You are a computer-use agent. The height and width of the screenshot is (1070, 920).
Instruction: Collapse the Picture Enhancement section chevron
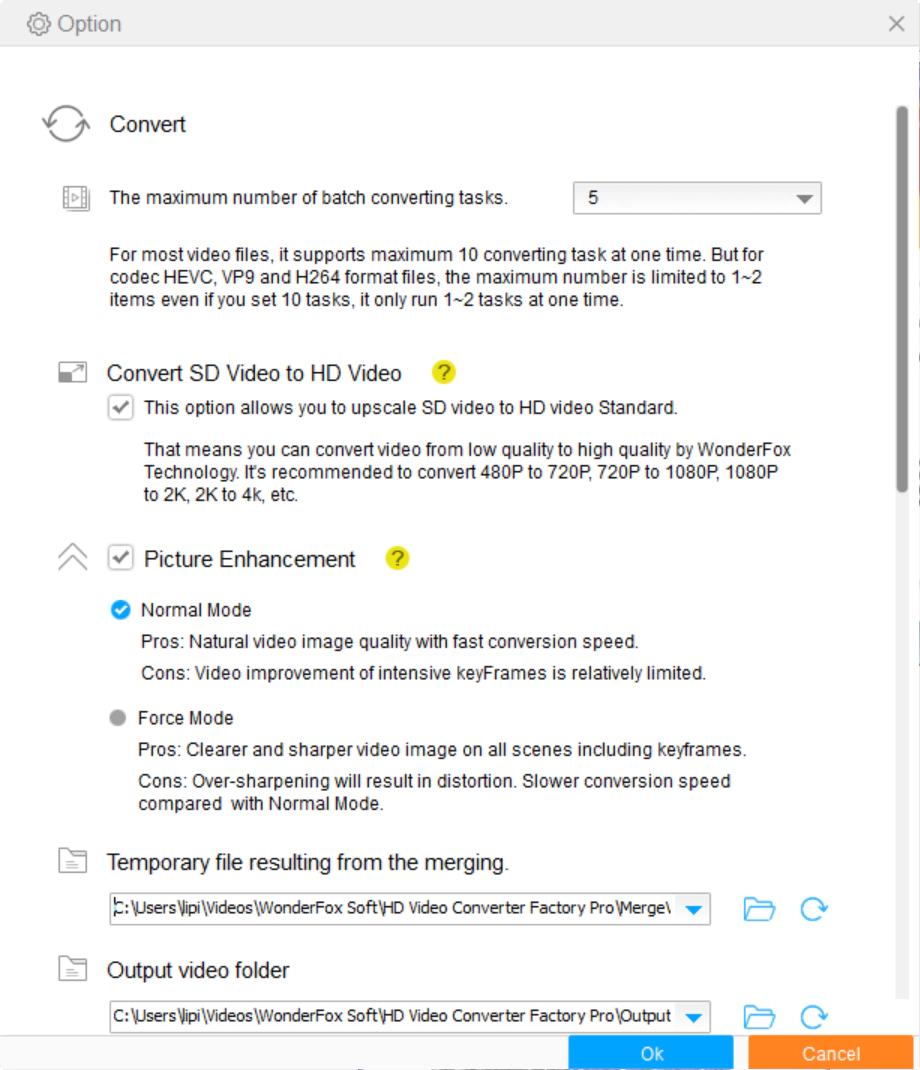click(72, 558)
